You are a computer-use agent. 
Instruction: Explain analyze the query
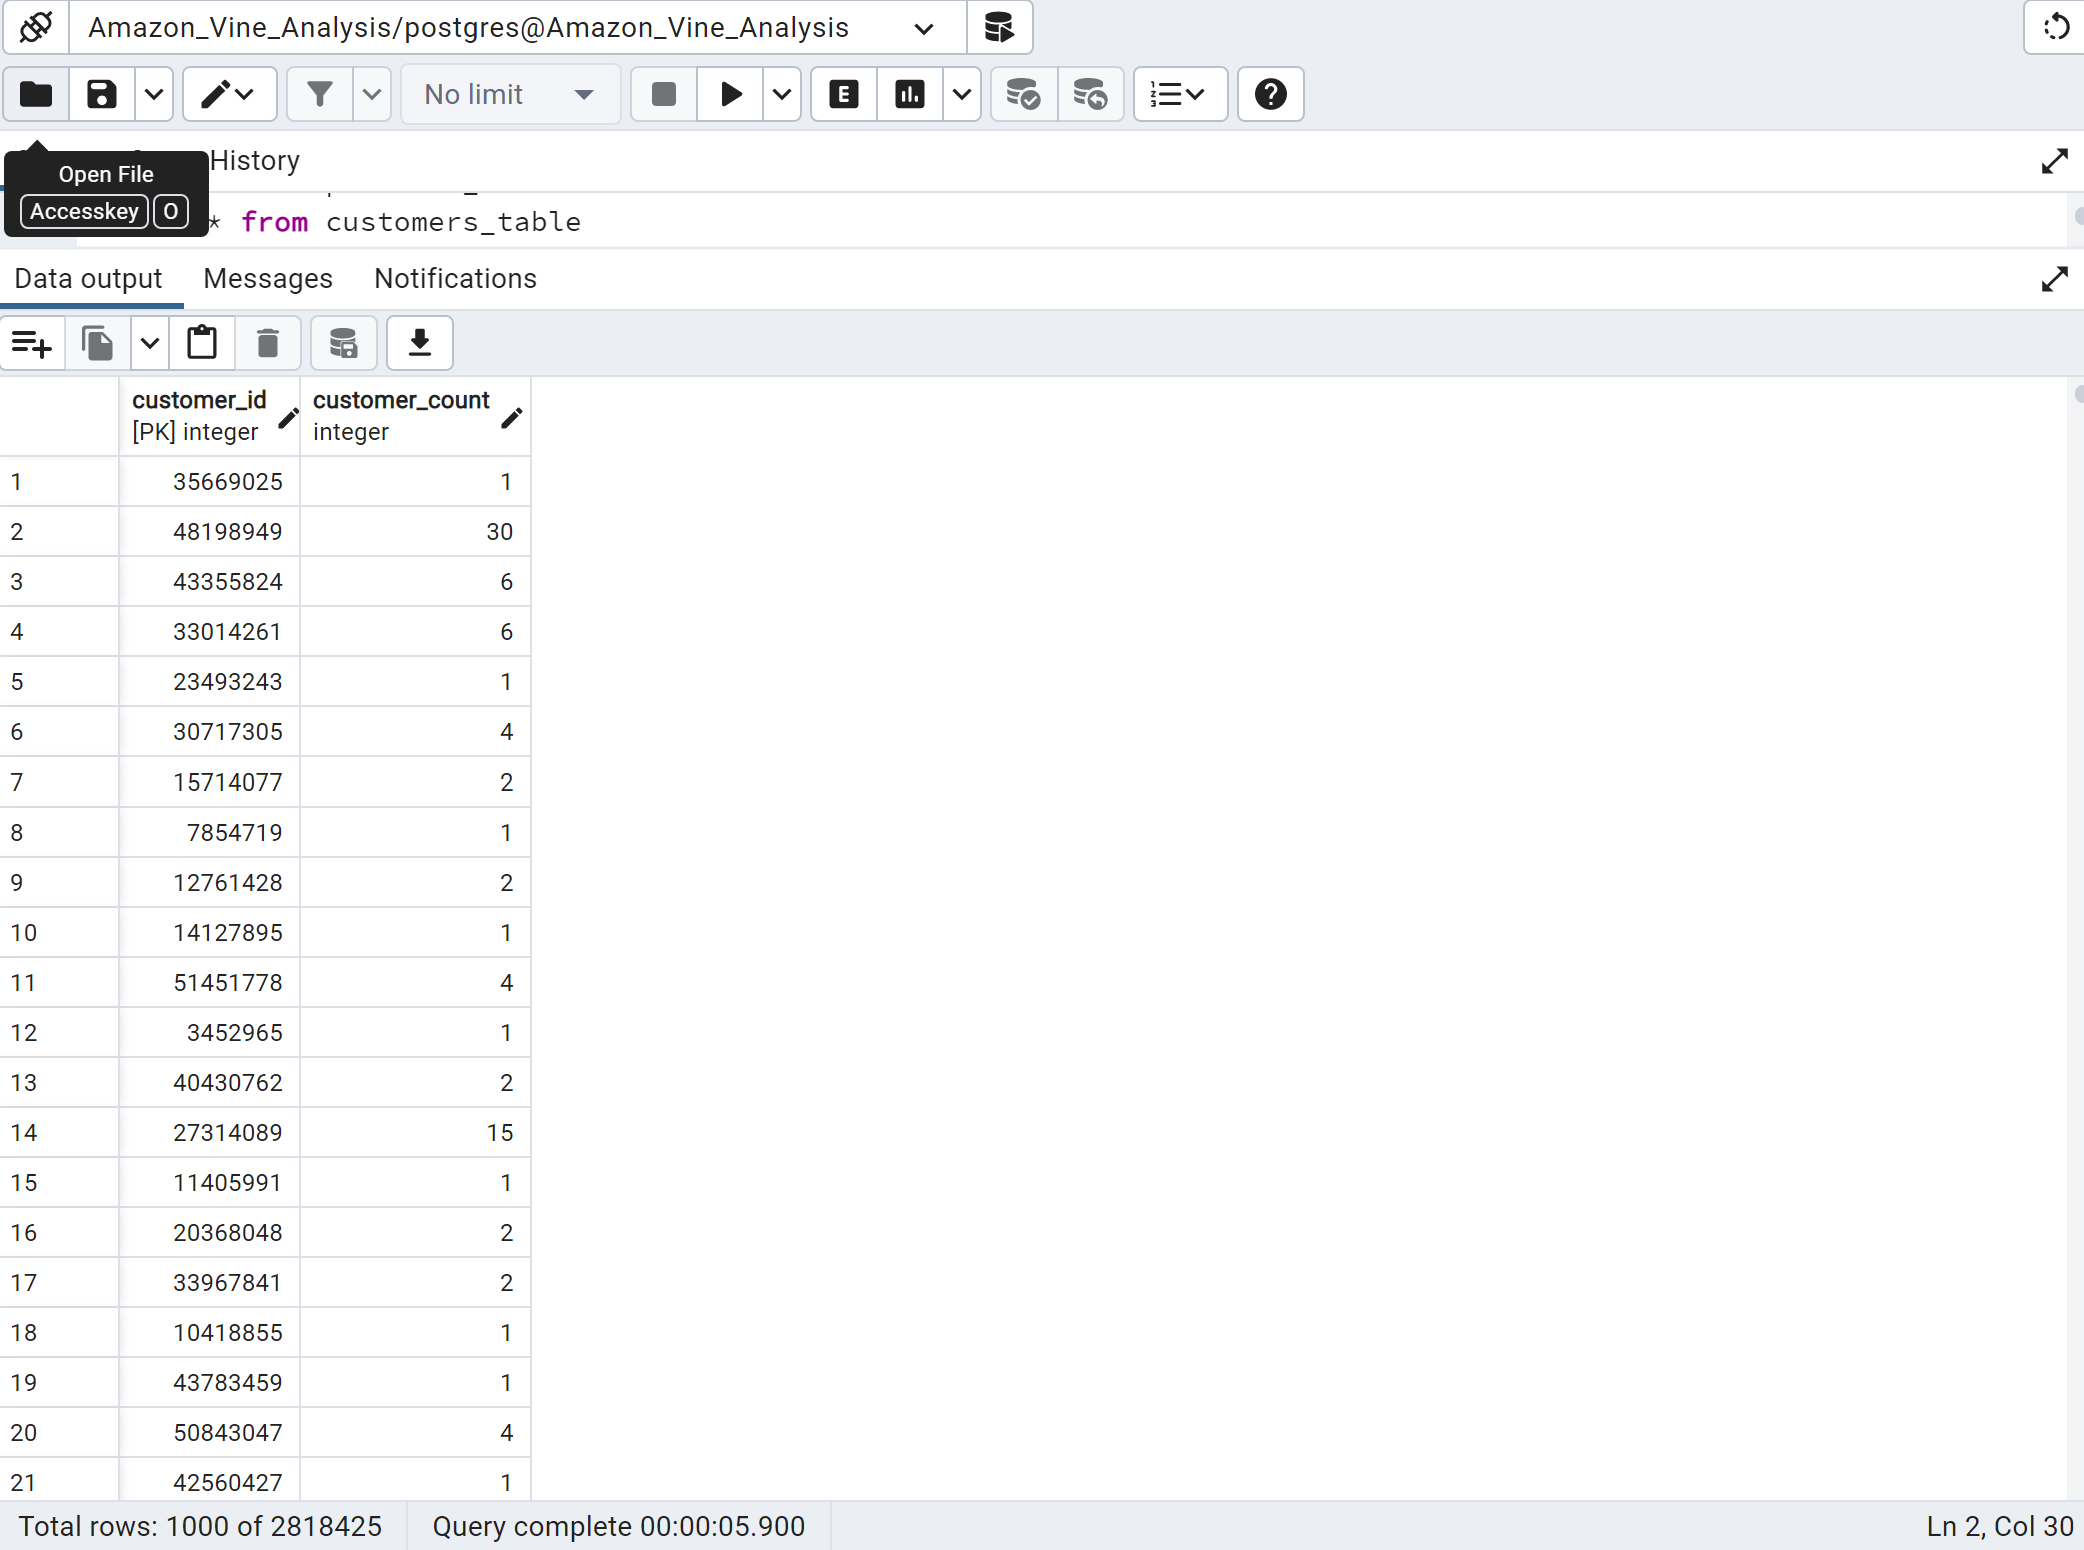(909, 94)
